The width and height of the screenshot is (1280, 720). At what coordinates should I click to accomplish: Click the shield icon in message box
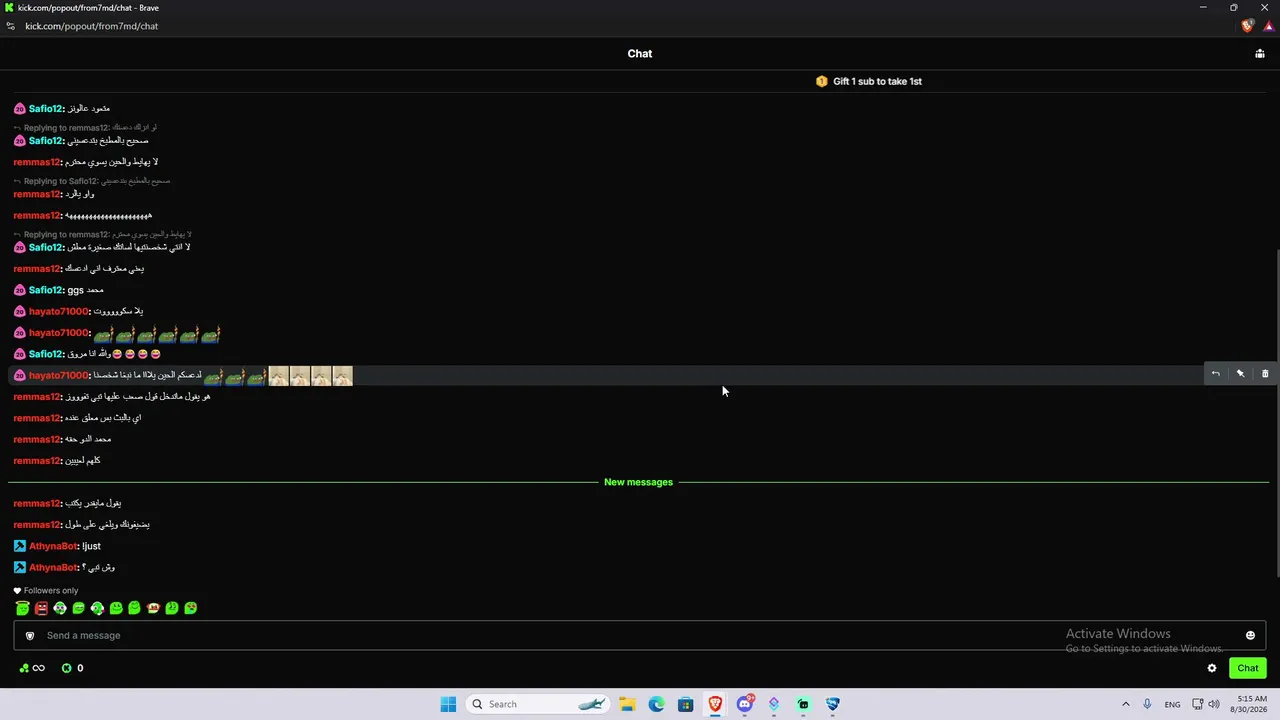[30, 635]
